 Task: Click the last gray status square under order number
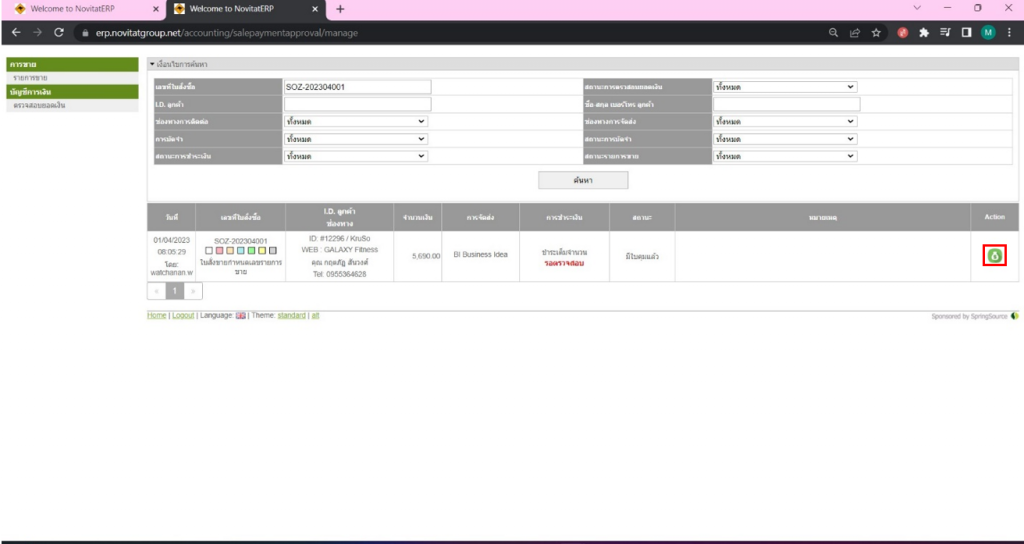point(273,250)
